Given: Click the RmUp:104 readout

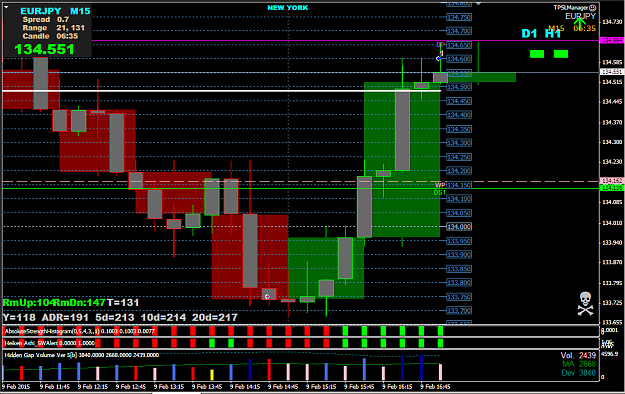Looking at the screenshot, I should [28, 303].
